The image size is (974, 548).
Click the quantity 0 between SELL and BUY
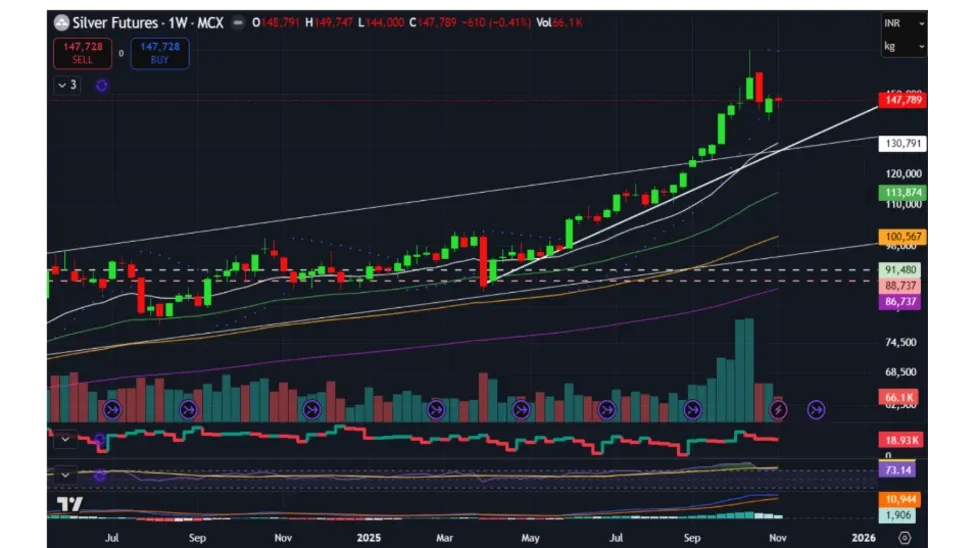tap(121, 53)
